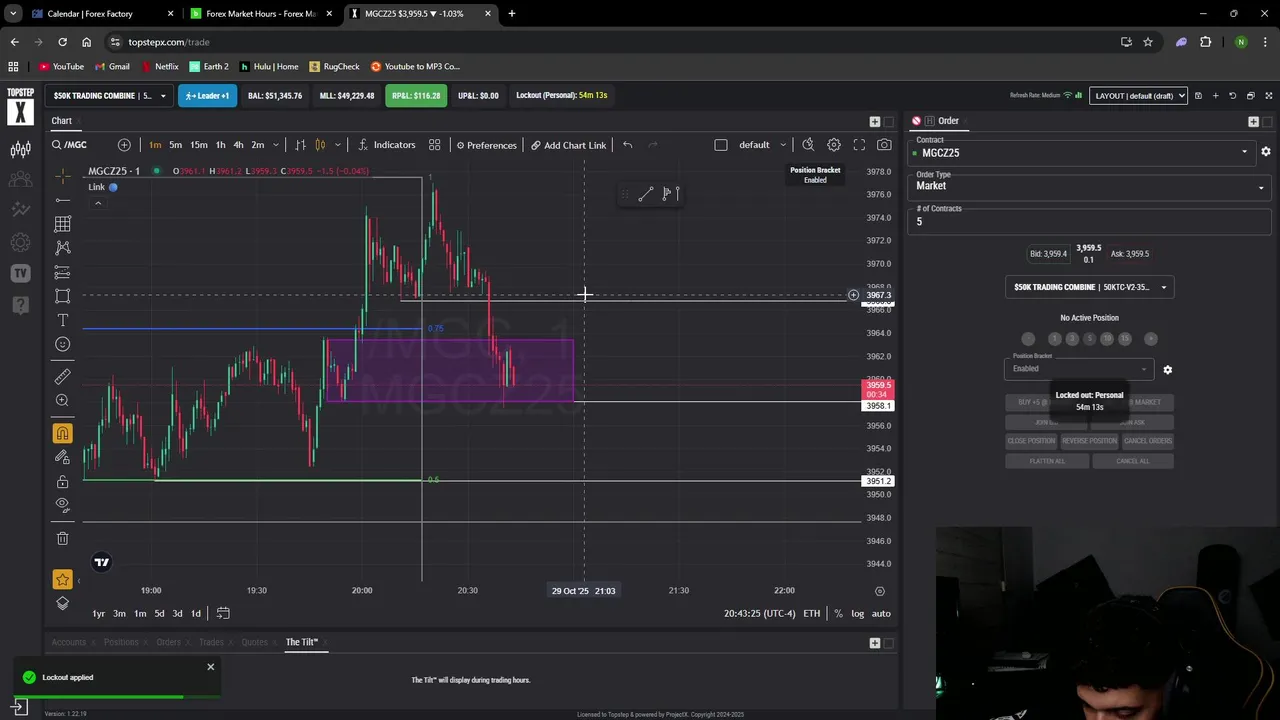Viewport: 1280px width, 720px height.
Task: Switch to the Positions tab
Action: tap(121, 642)
